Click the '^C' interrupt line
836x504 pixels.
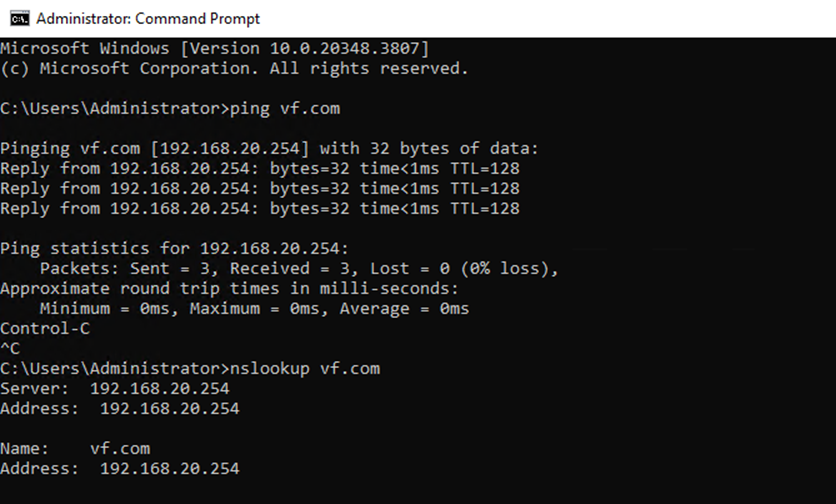[x=10, y=348]
